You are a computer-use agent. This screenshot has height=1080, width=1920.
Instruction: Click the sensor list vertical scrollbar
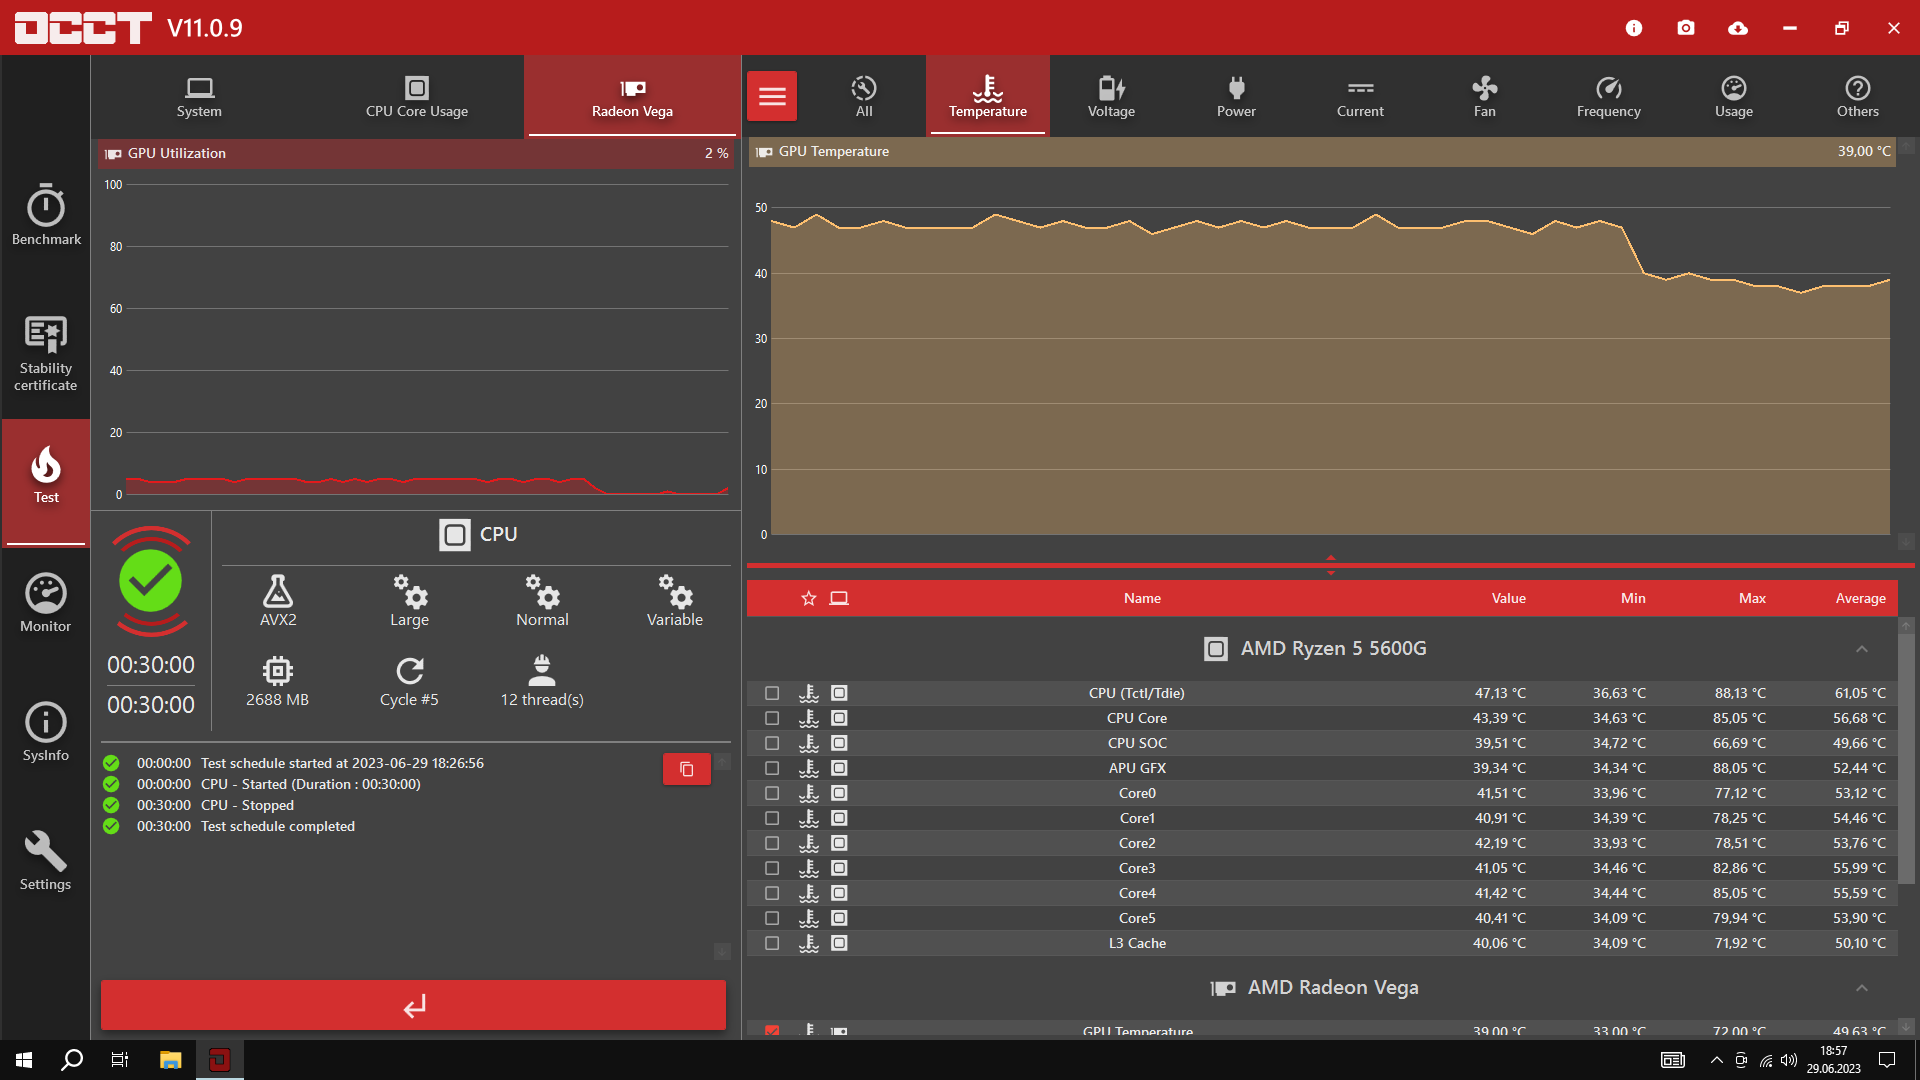[x=1906, y=760]
